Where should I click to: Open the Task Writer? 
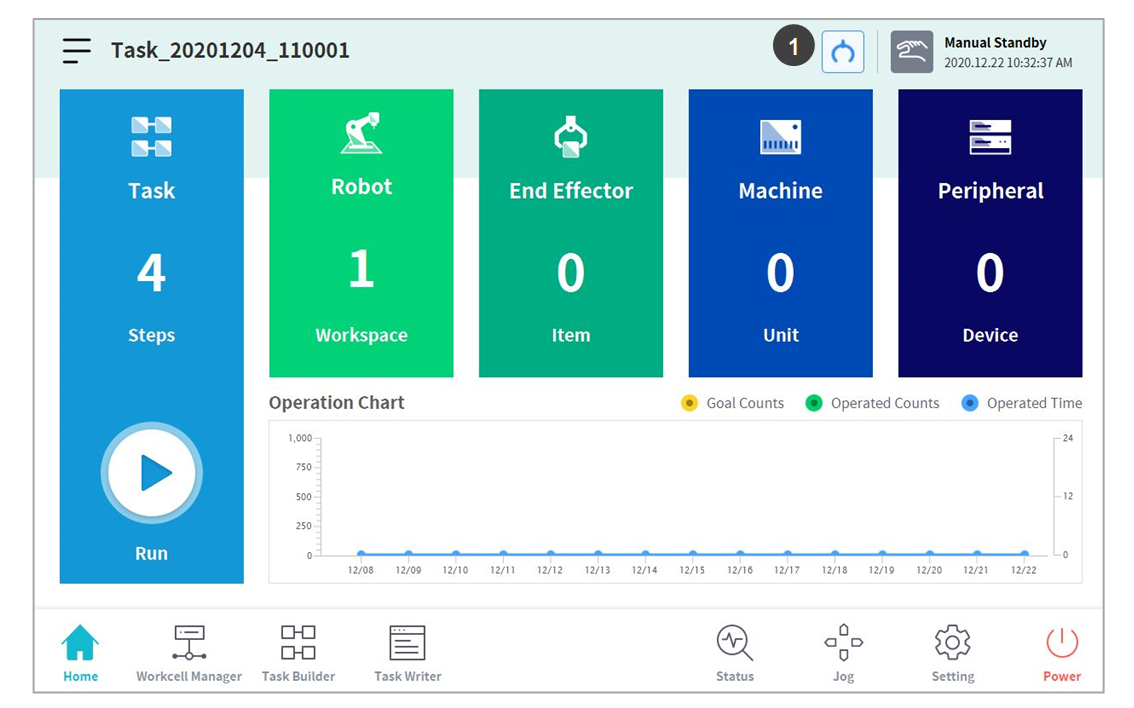click(x=407, y=653)
